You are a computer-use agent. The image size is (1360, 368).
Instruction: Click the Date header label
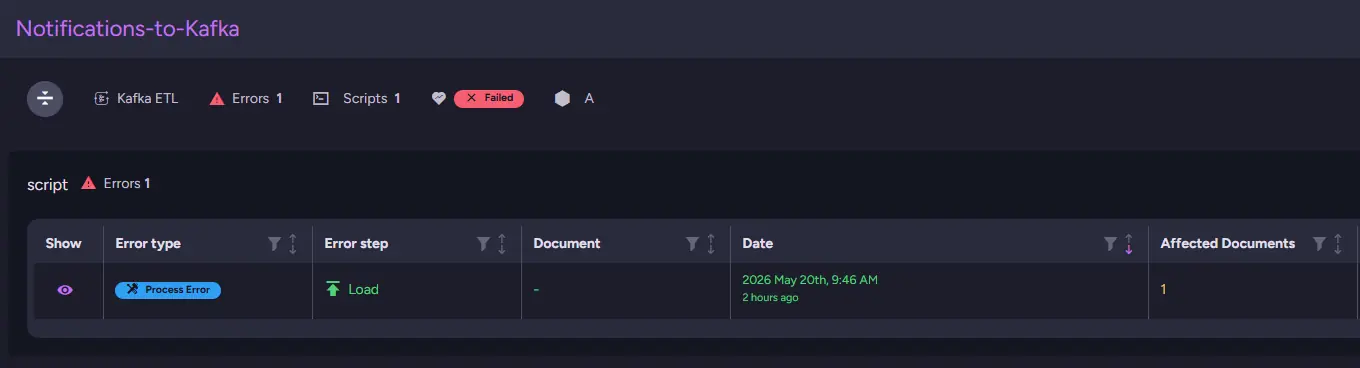tap(758, 243)
